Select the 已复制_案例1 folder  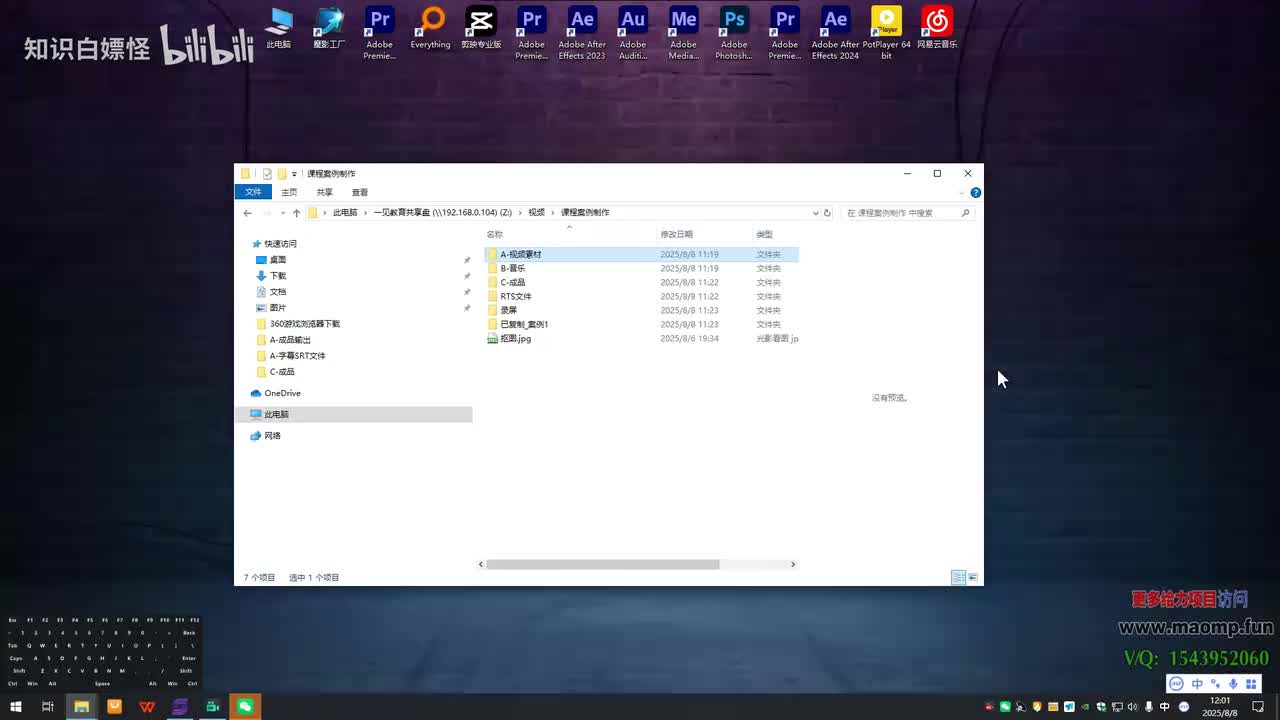pos(524,324)
